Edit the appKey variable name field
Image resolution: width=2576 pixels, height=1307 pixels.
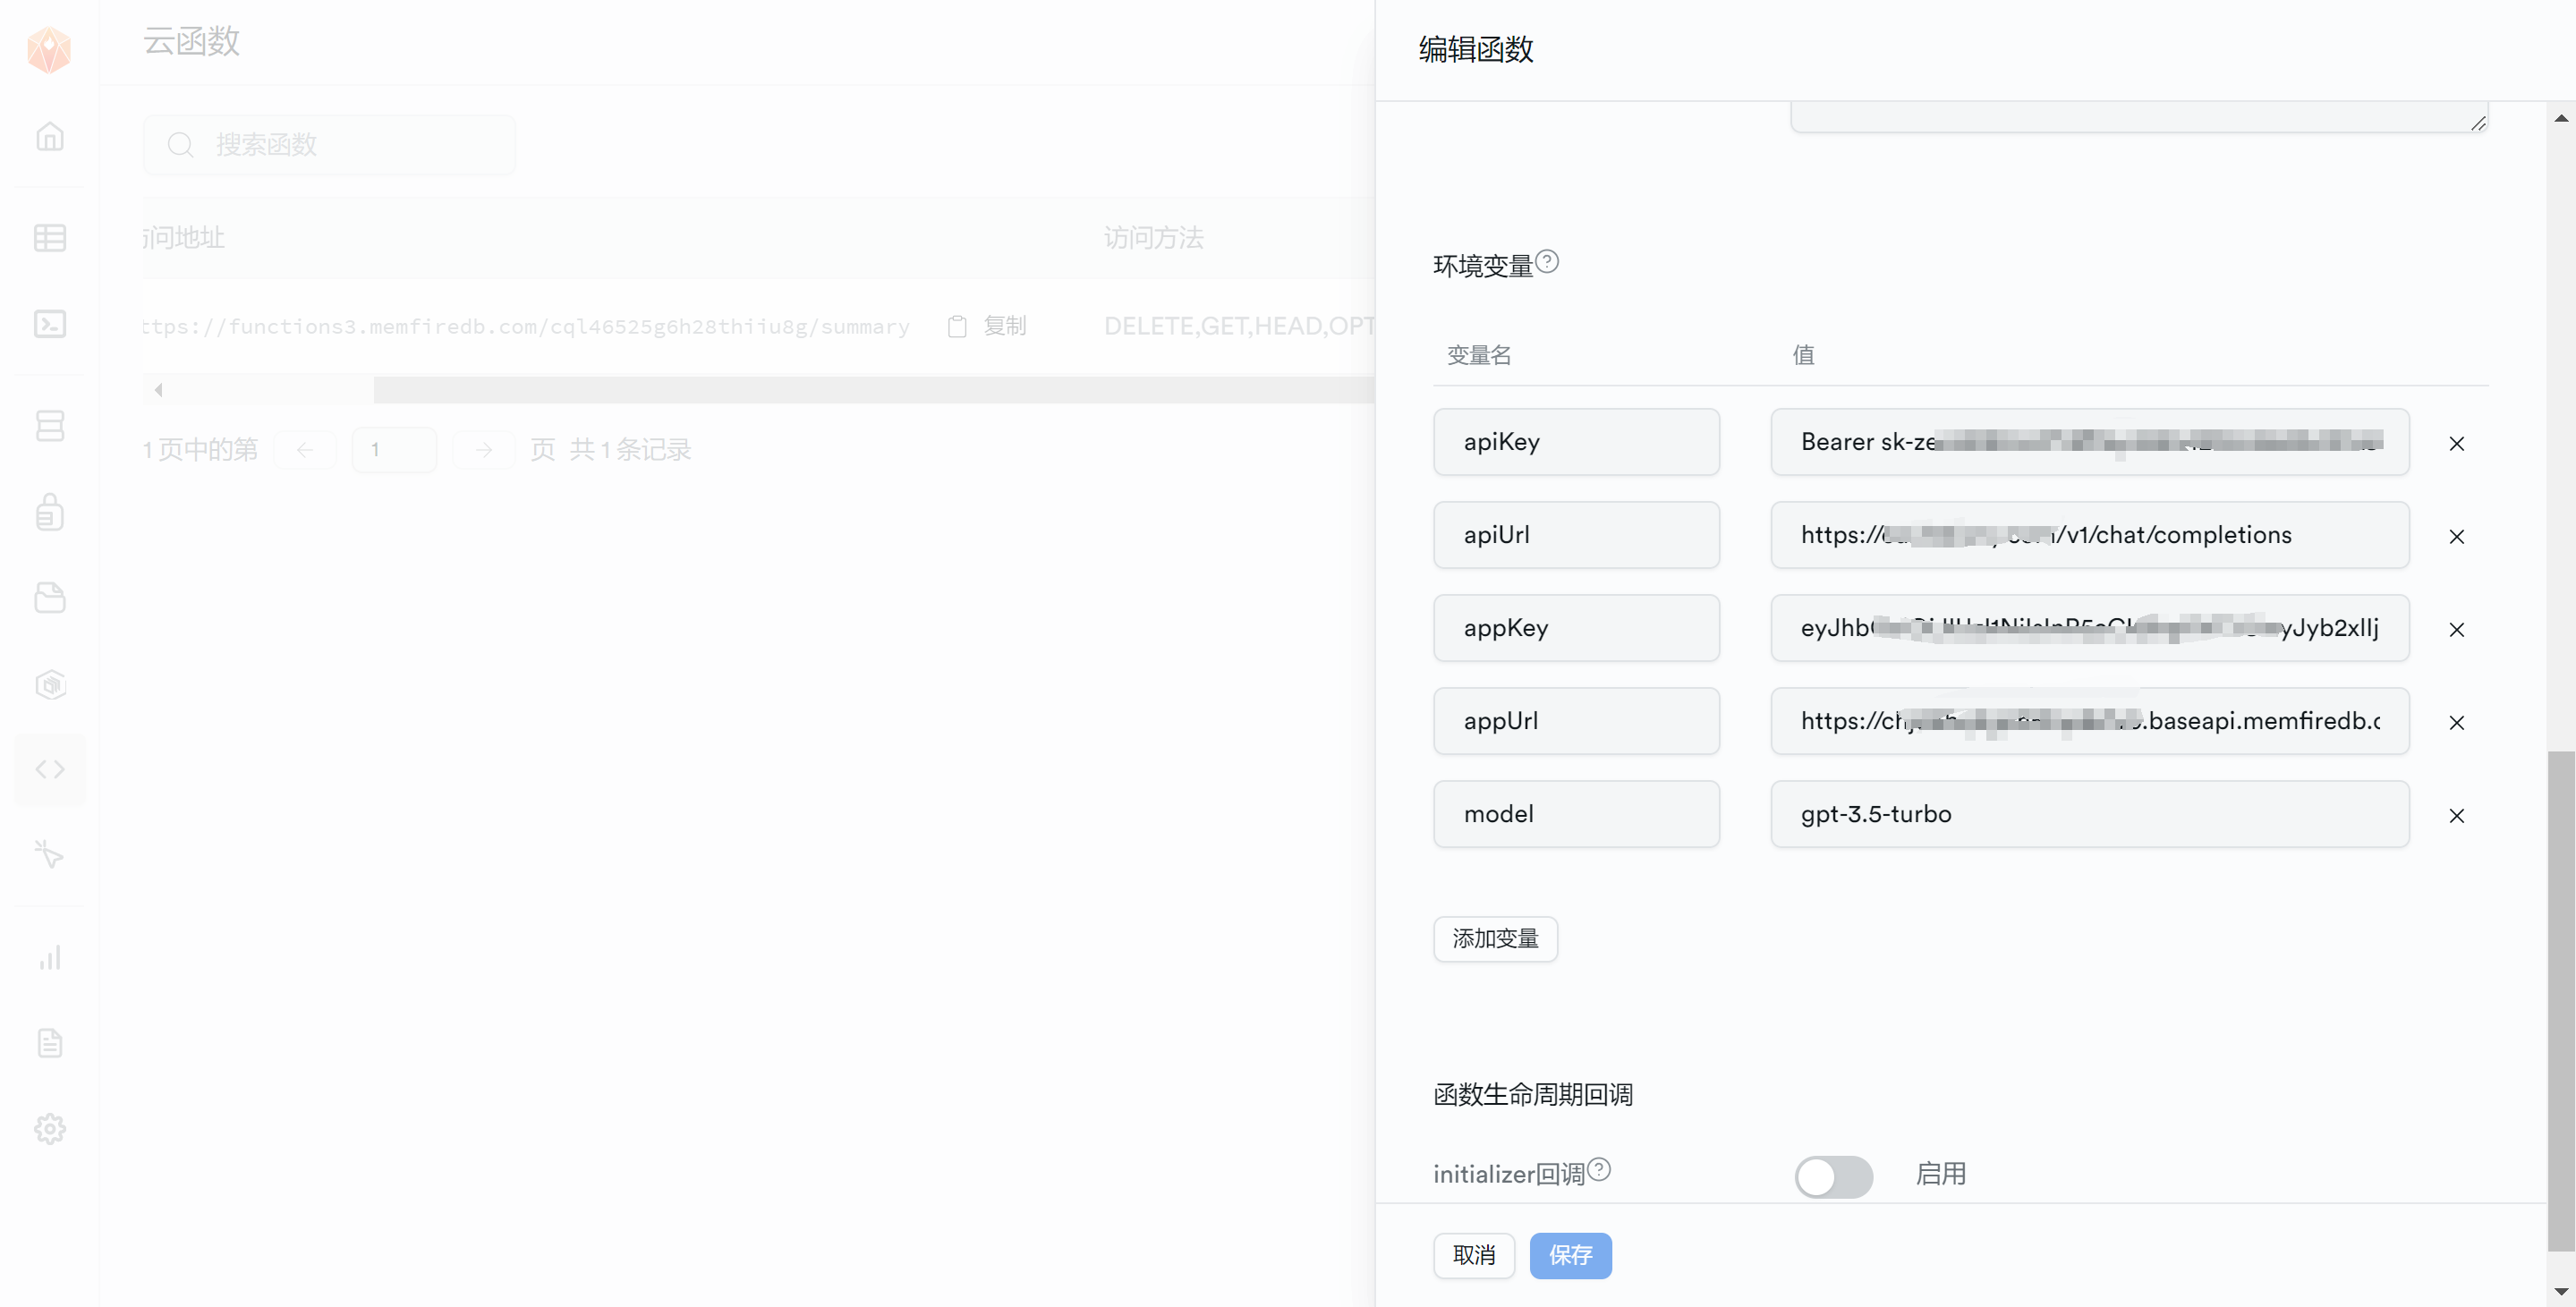(x=1576, y=628)
